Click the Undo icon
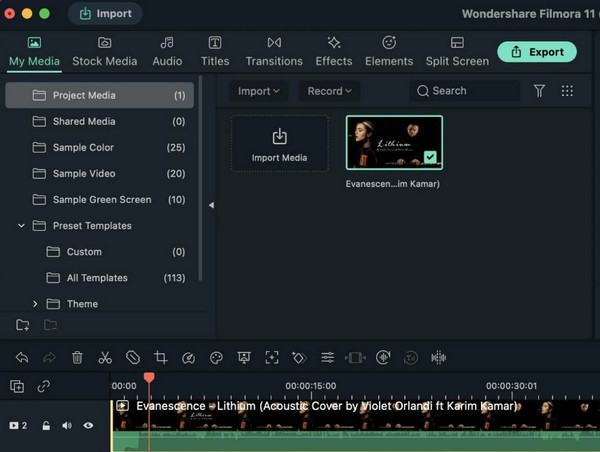 [22, 358]
